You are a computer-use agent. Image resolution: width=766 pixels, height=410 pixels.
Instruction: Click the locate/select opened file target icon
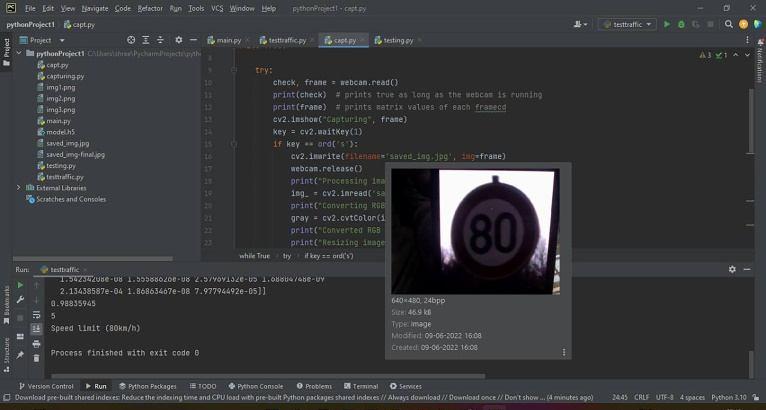(130, 40)
